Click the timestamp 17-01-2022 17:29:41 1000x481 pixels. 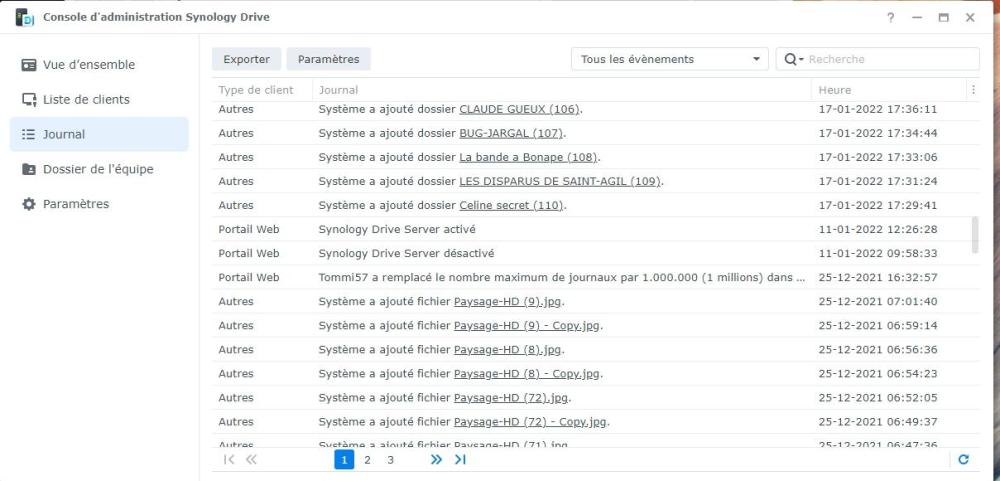[878, 205]
